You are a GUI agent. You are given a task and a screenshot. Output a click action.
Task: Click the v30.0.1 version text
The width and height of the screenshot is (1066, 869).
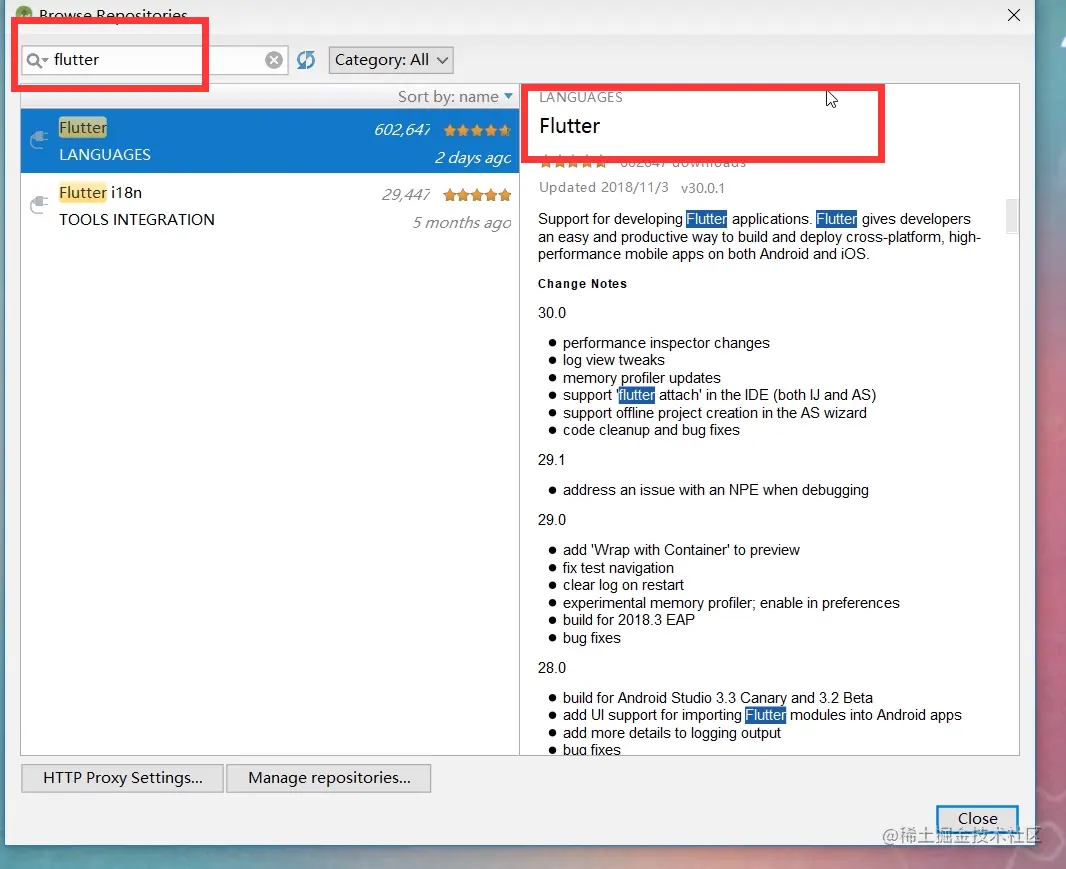pyautogui.click(x=703, y=188)
